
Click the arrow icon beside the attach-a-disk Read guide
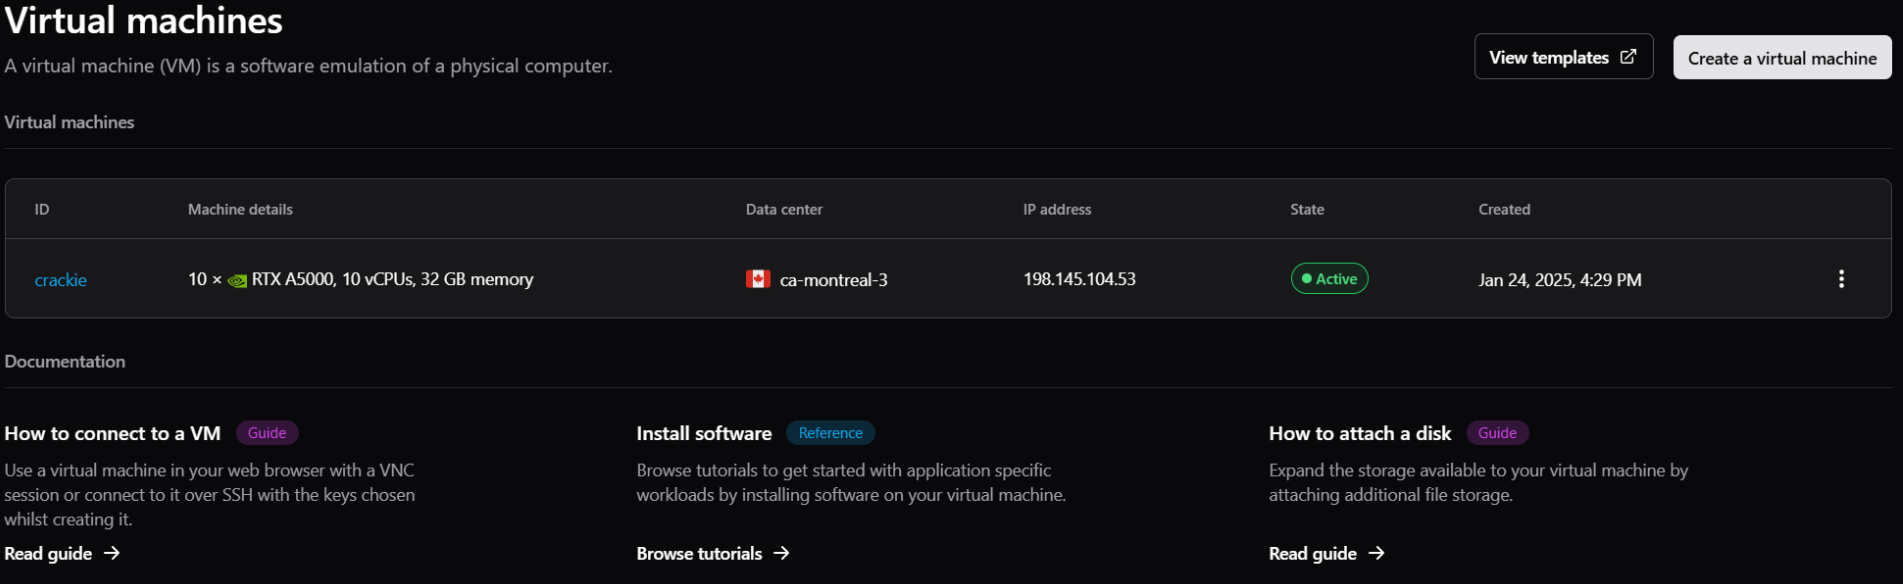[1377, 553]
